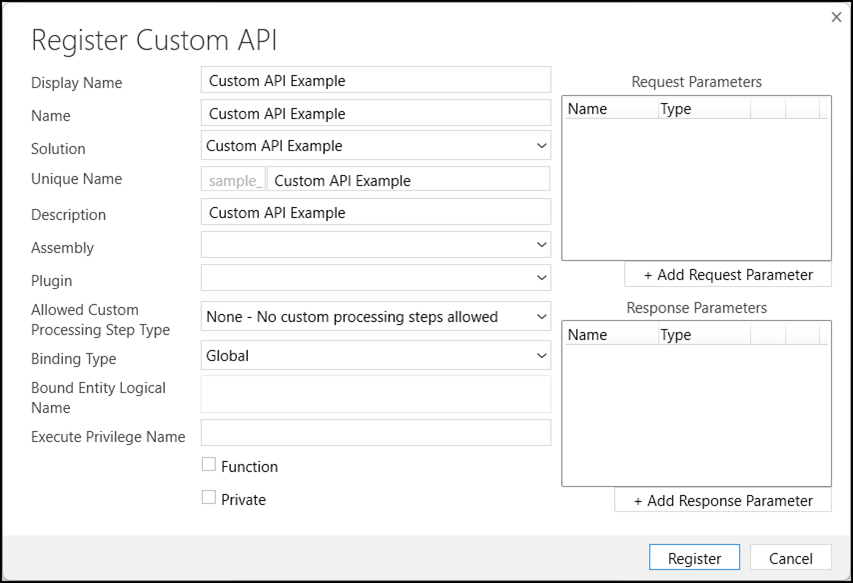Screen dimensions: 853x583
Task: Click the Register button
Action: (694, 558)
